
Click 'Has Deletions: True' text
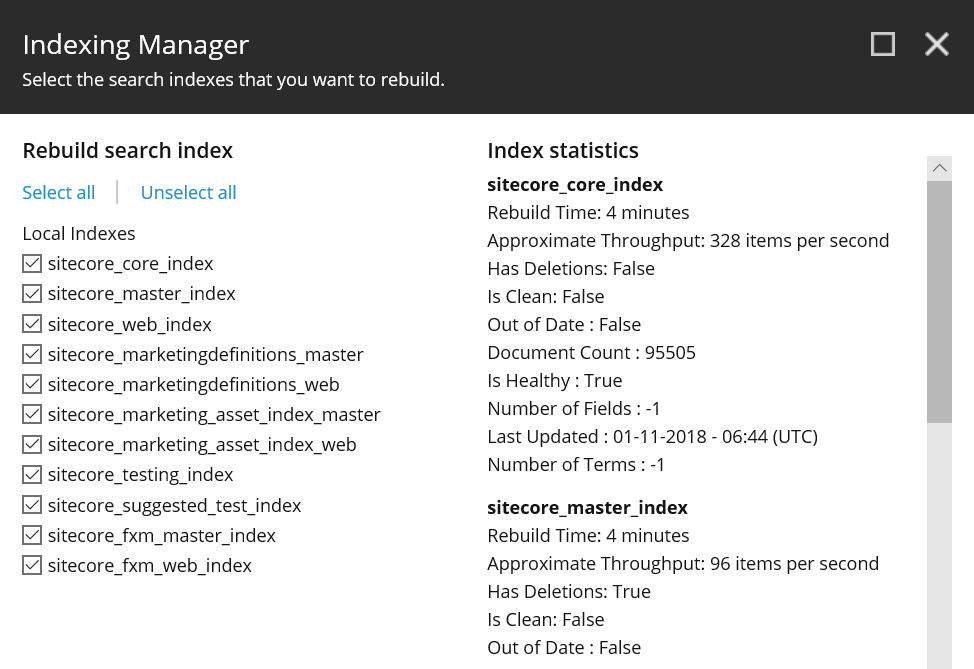pos(569,591)
